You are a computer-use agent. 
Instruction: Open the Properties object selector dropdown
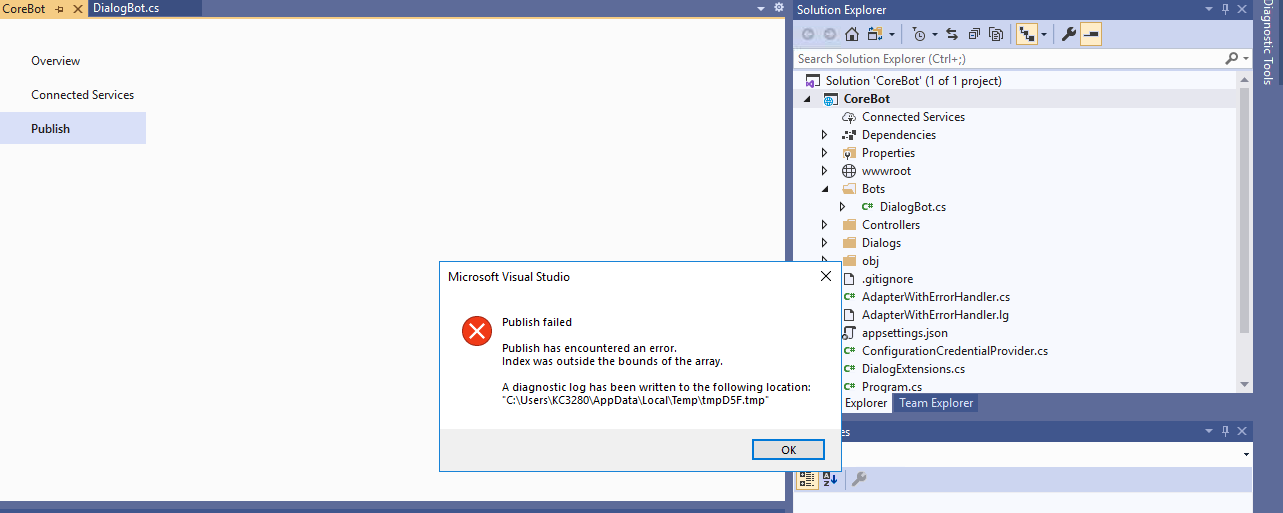tap(1245, 454)
